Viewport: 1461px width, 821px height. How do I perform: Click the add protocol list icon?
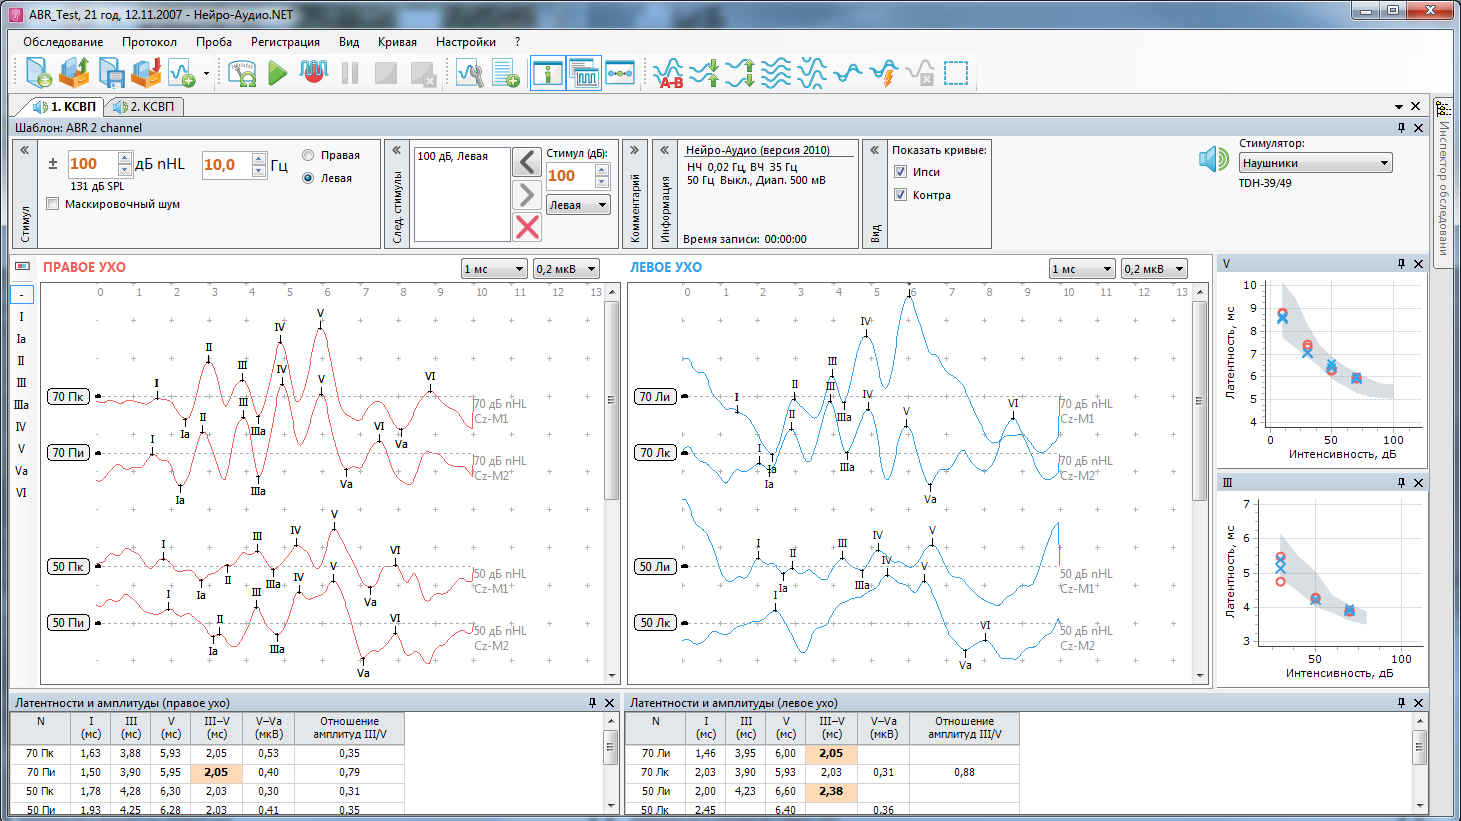[x=506, y=73]
